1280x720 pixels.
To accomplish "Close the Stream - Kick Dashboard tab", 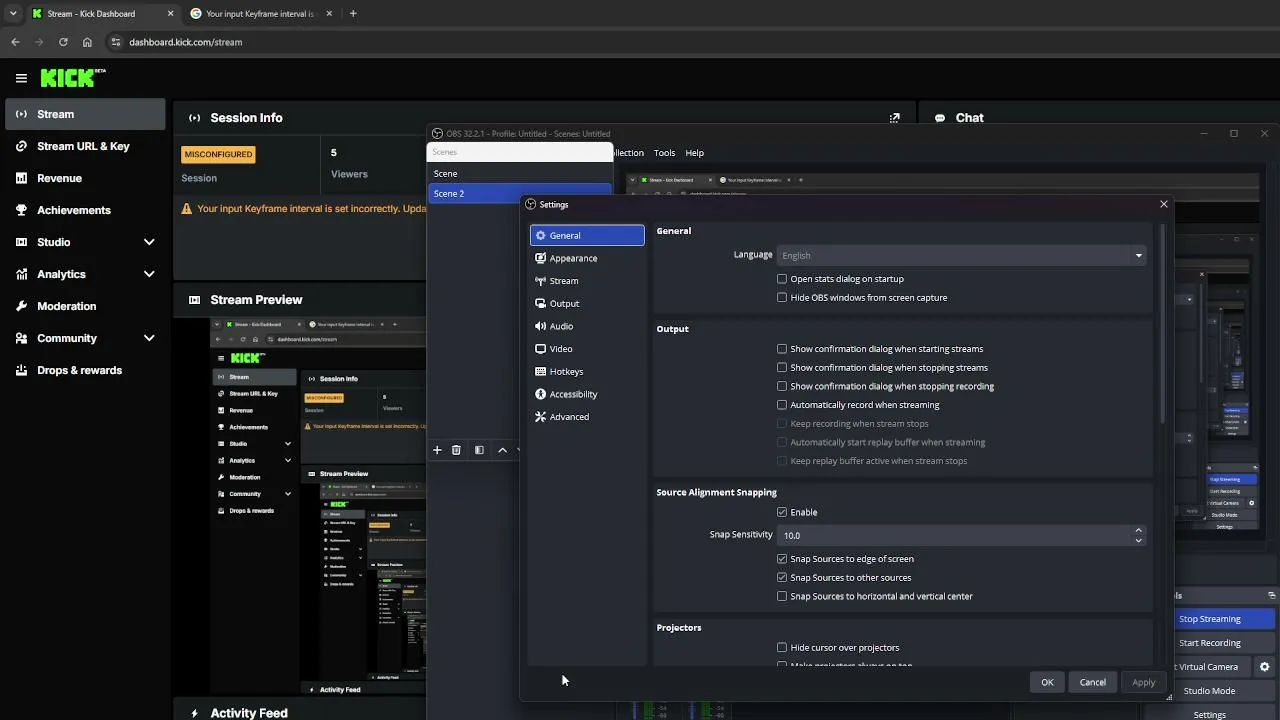I will coord(170,14).
